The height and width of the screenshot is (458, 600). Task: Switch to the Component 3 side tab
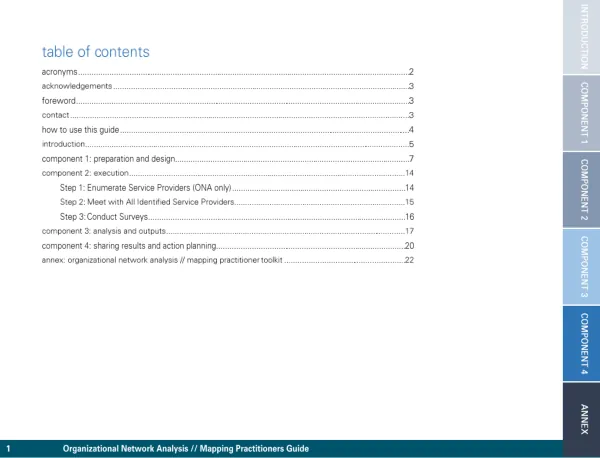(x=581, y=267)
